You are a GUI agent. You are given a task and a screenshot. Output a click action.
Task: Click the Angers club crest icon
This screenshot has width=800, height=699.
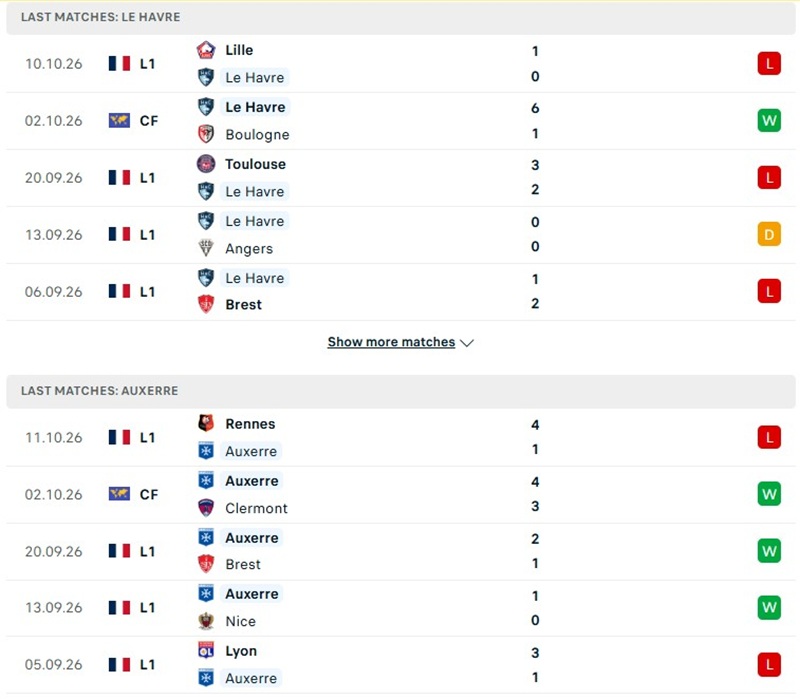[206, 248]
